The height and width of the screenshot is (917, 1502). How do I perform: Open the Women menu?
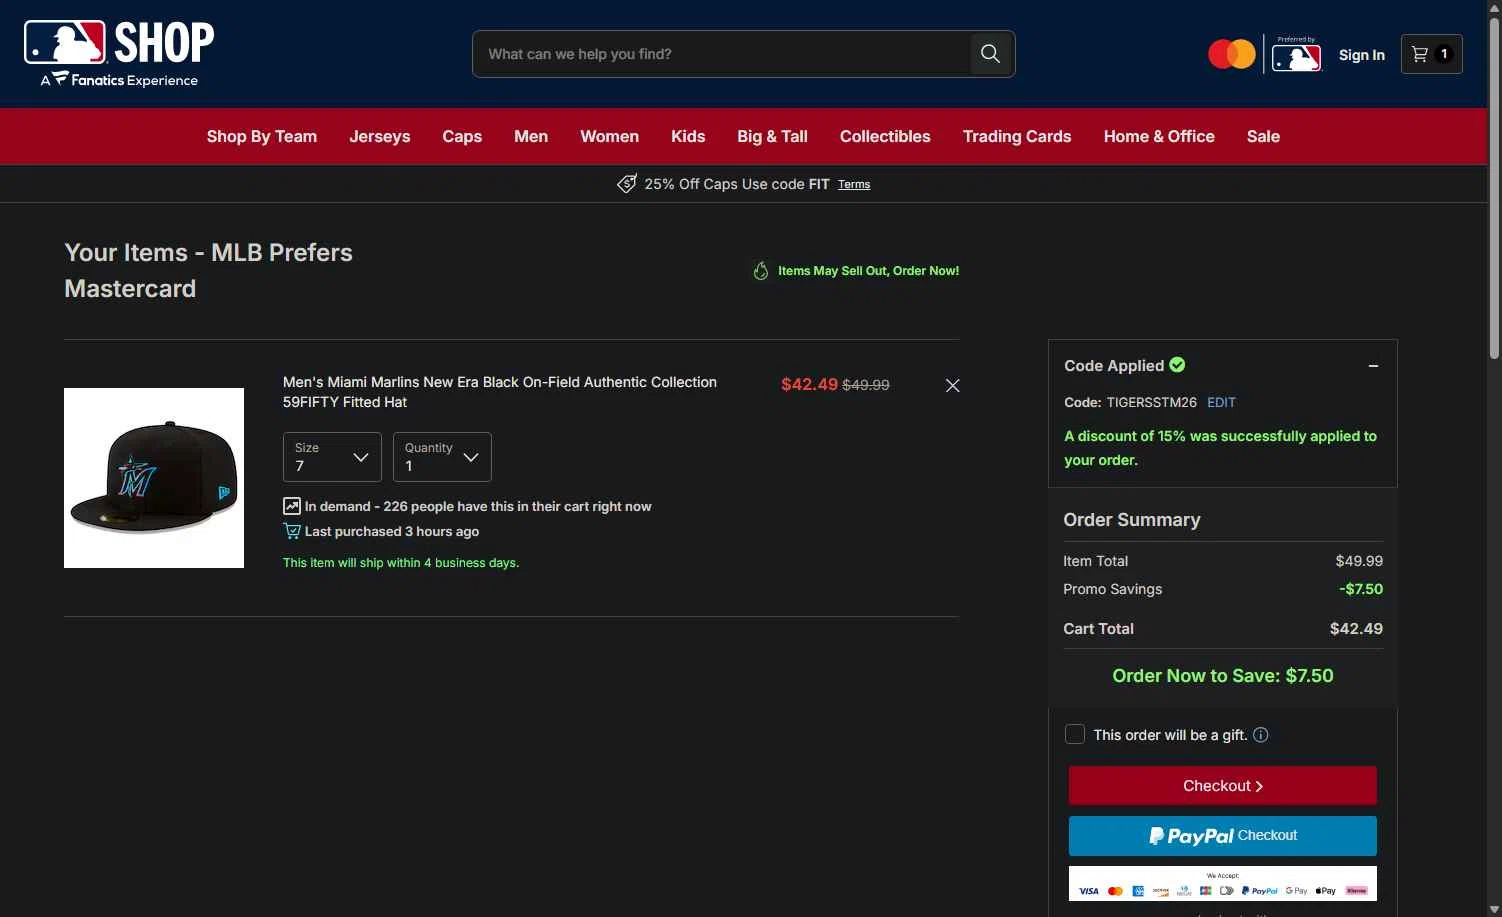610,136
